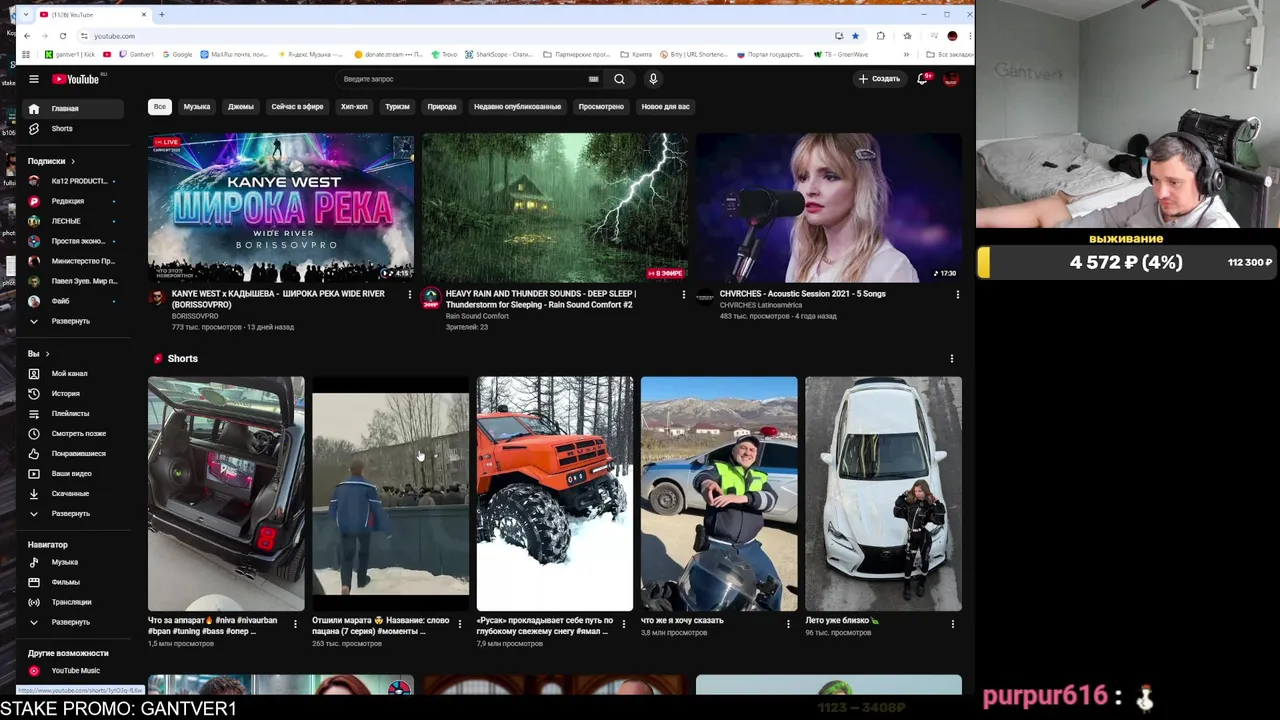The image size is (1280, 720).
Task: Go to Главная in the sidebar
Action: (x=72, y=108)
